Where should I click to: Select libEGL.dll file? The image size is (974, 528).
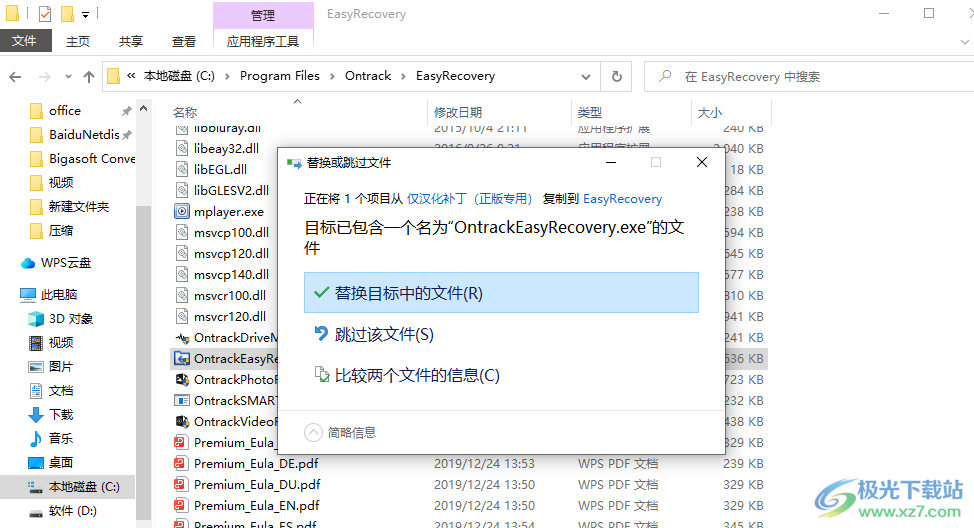click(x=220, y=170)
